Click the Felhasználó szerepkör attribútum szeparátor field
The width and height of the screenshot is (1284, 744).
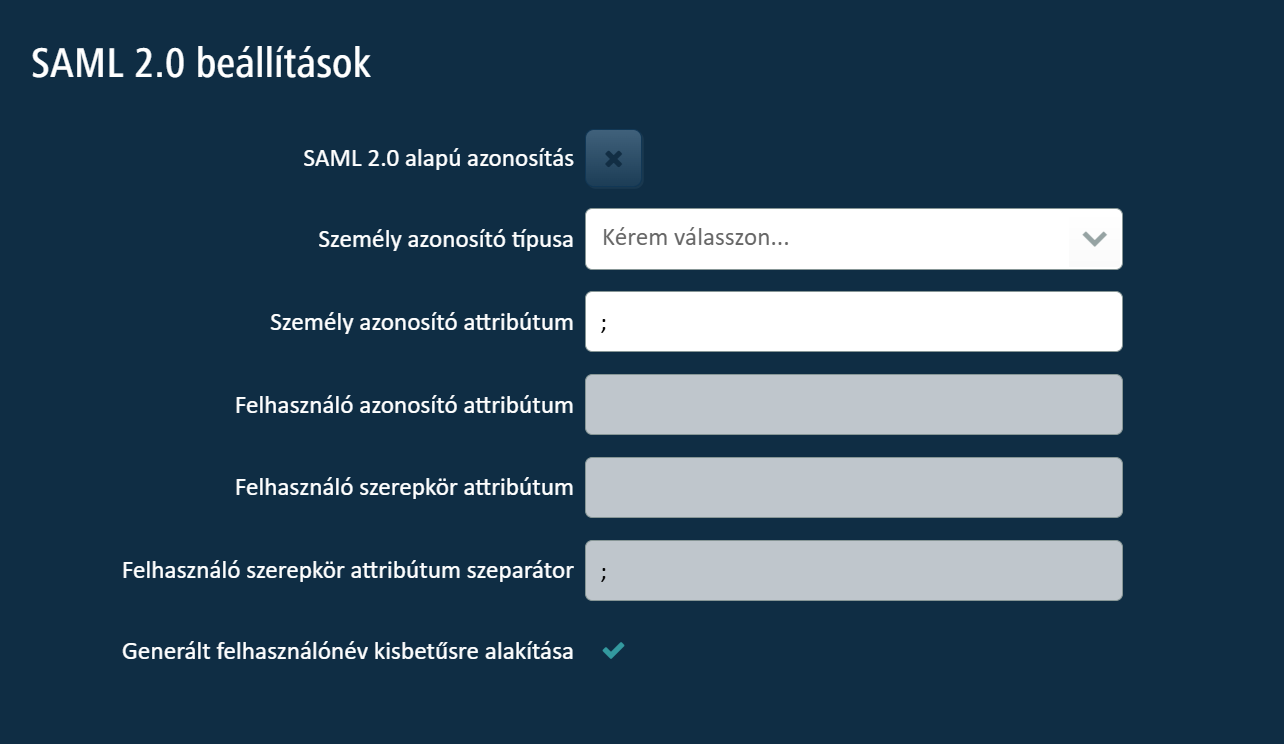(853, 571)
